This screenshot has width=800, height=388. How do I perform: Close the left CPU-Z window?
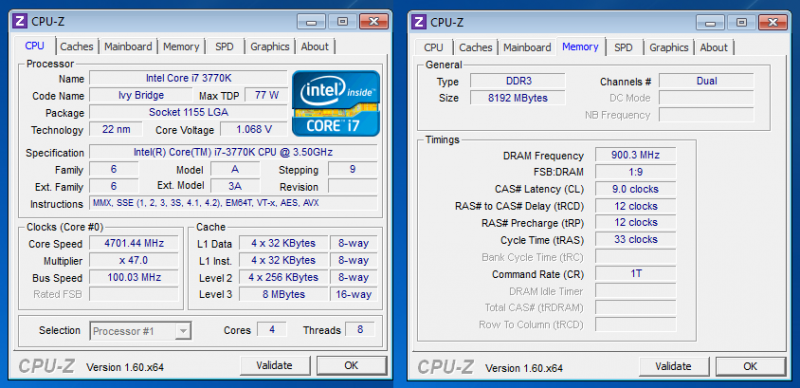coord(373,22)
